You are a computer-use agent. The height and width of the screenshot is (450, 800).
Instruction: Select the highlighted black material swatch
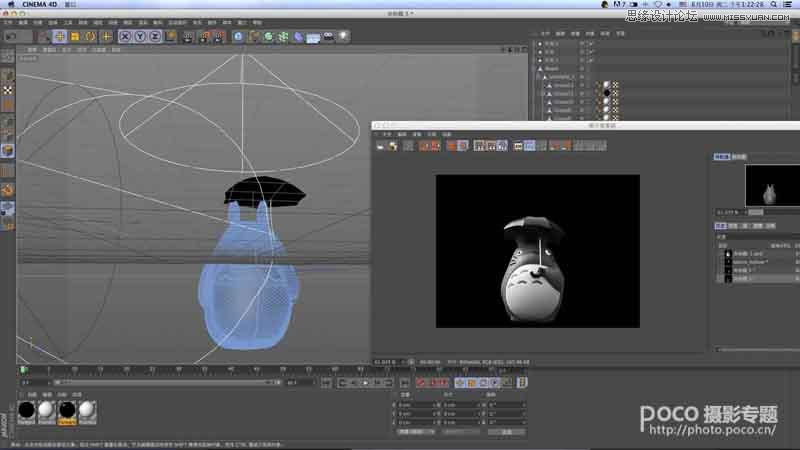(67, 410)
